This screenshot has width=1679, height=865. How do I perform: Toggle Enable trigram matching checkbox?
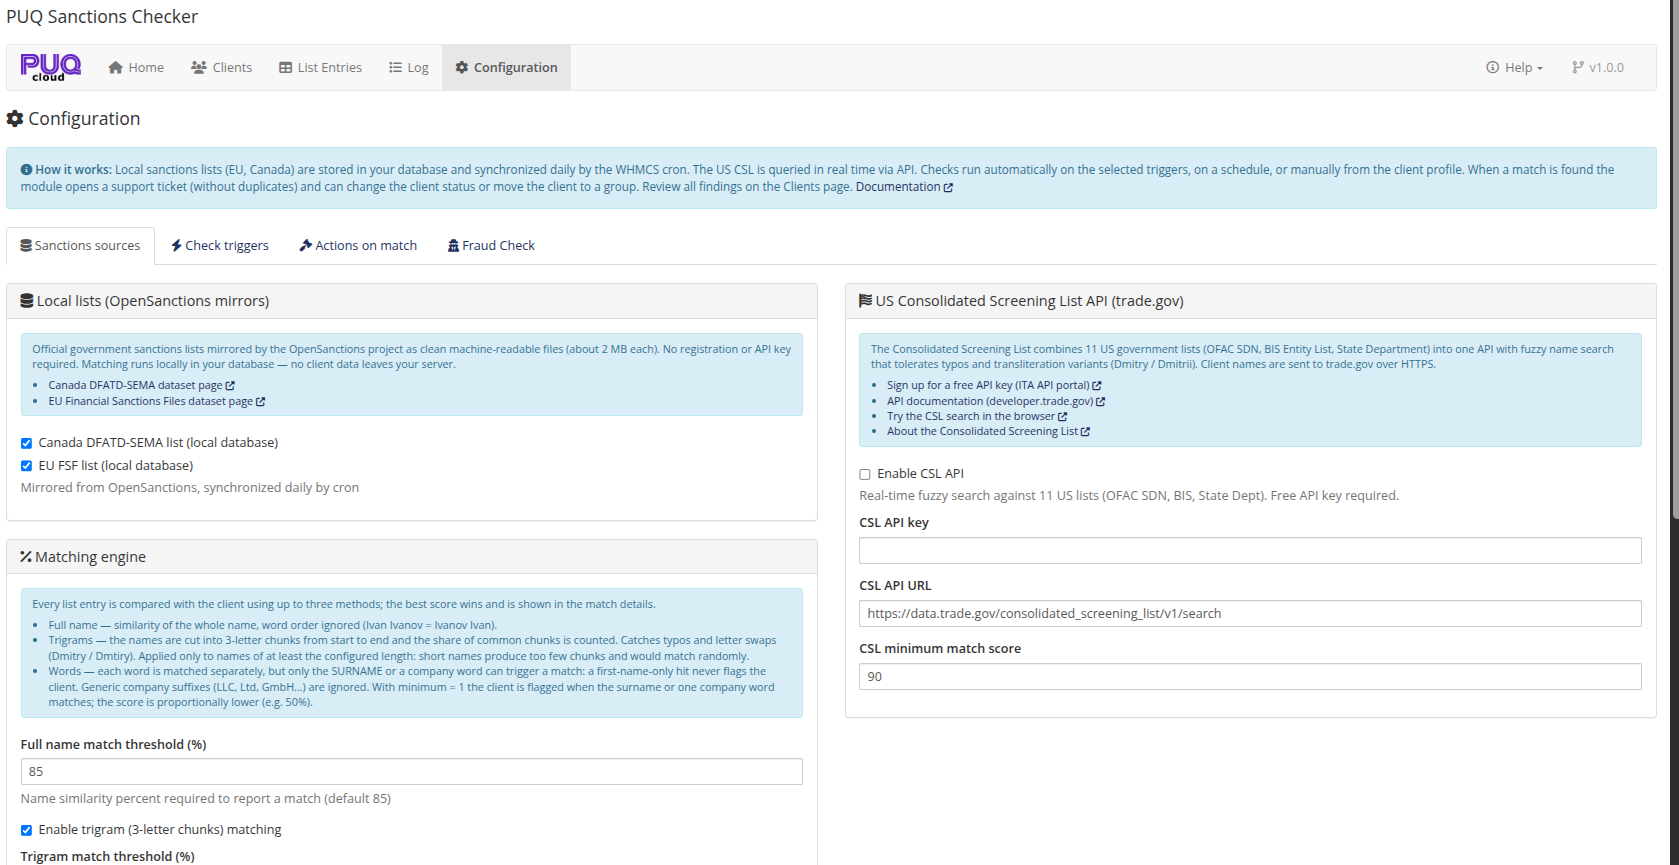pyautogui.click(x=26, y=830)
